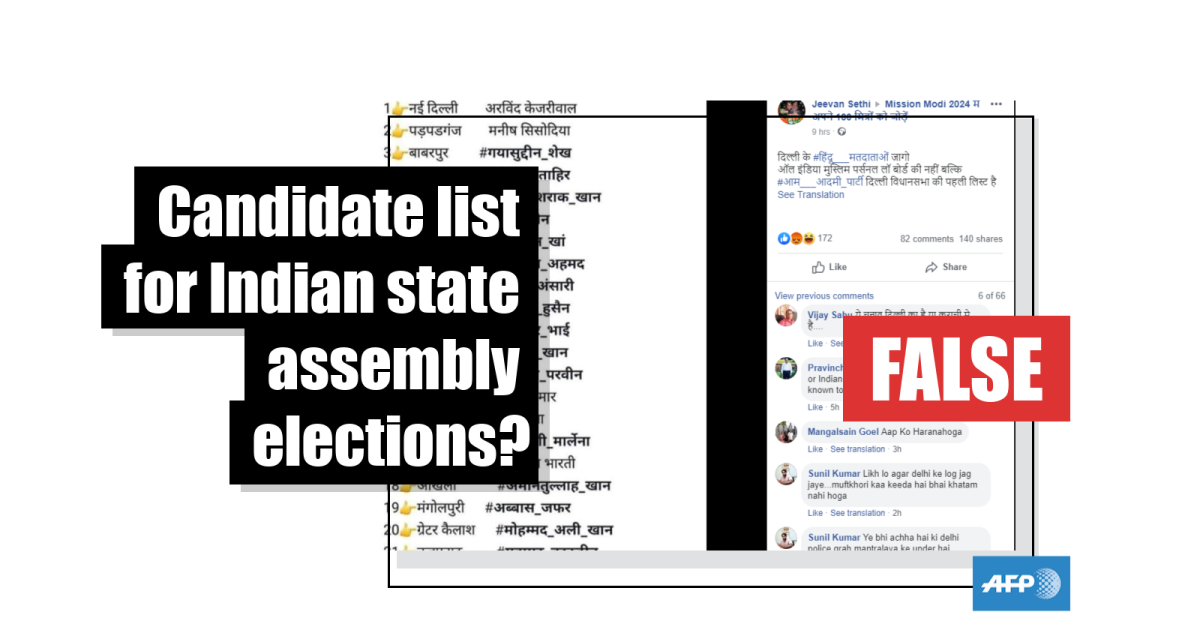Click the red FALSE label
This screenshot has height=630, width=1200.
coord(956,368)
